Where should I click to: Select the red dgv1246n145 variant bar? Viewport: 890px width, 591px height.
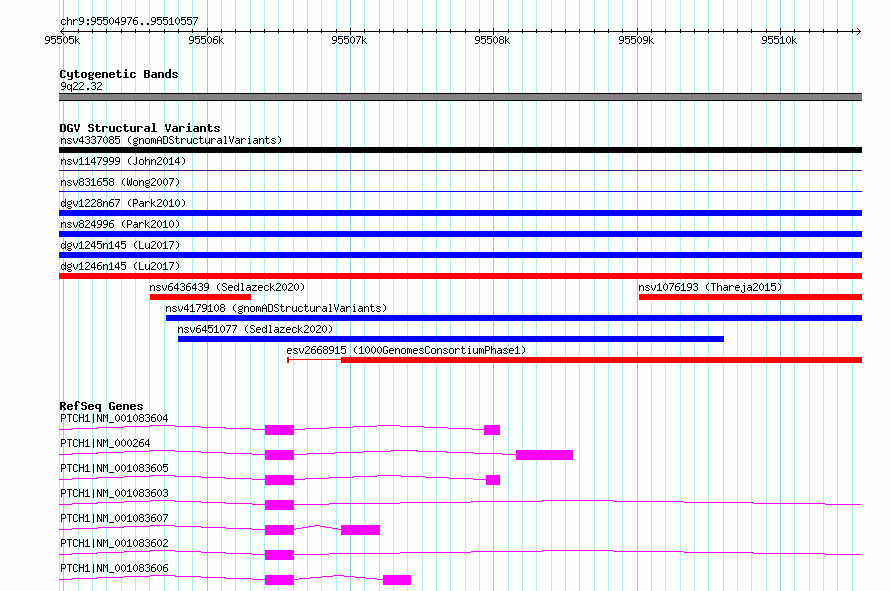[x=460, y=276]
